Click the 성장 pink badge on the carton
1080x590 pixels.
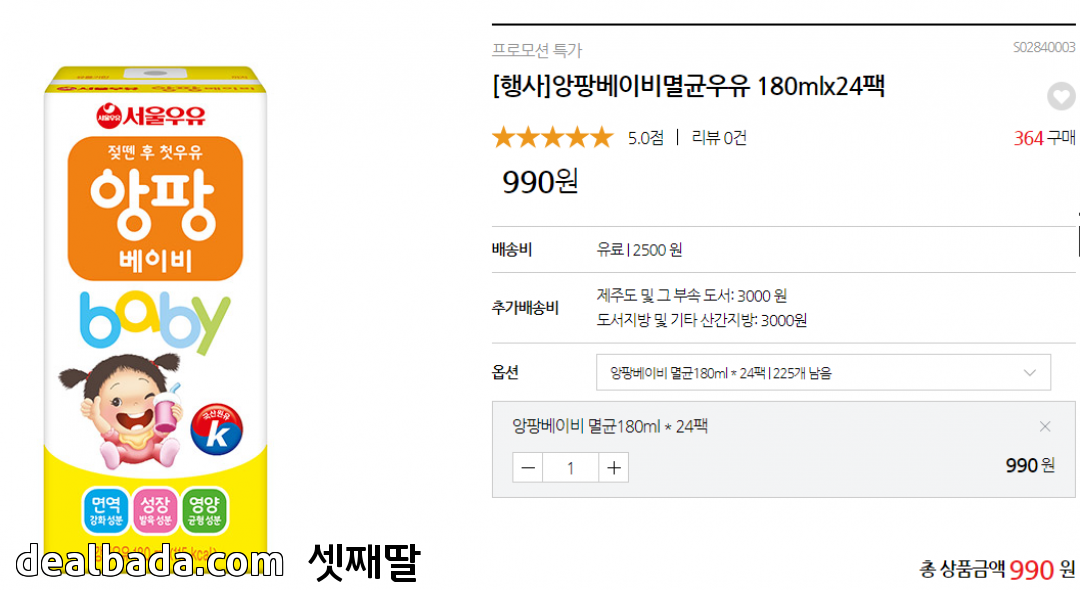tap(155, 509)
